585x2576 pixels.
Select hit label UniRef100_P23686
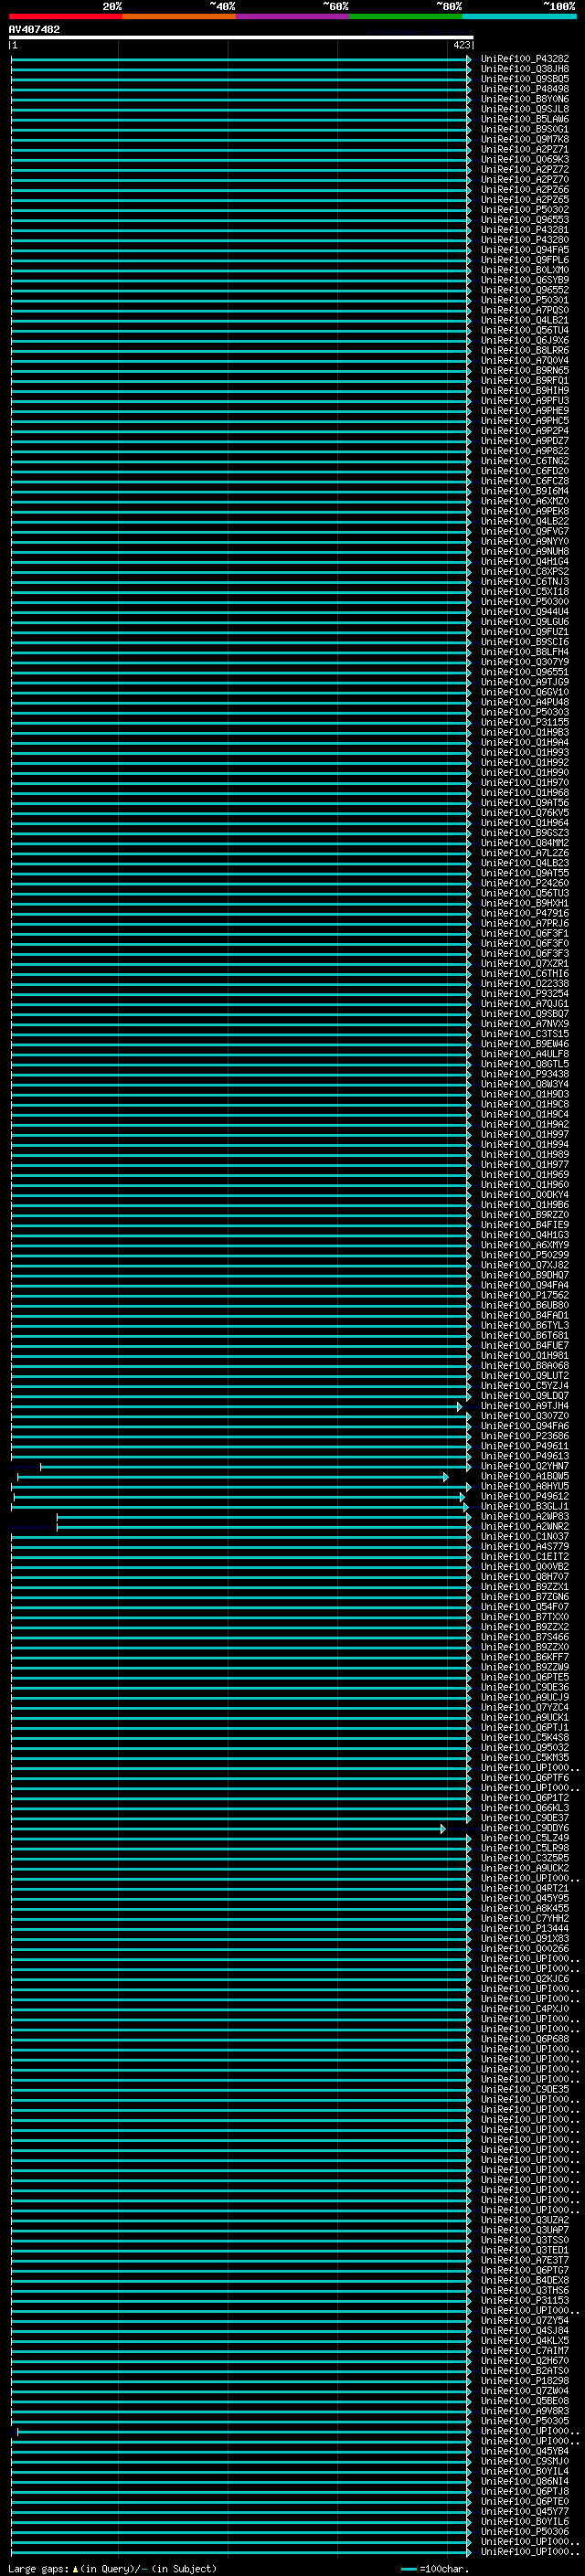(x=524, y=1436)
